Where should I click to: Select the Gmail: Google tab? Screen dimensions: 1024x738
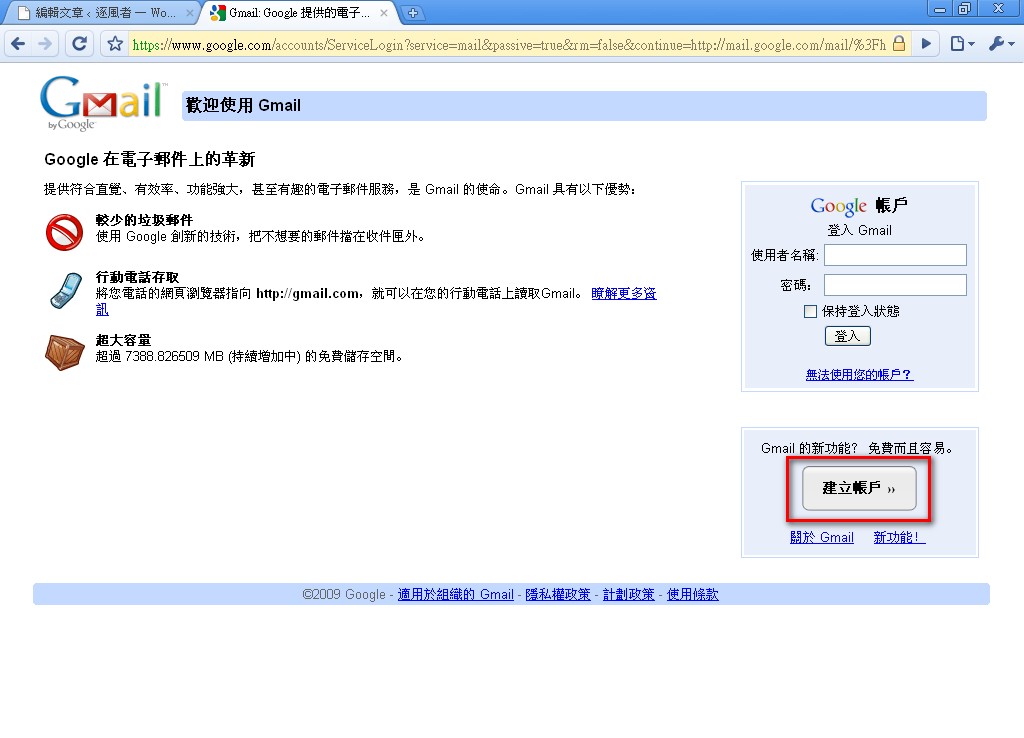click(x=299, y=12)
